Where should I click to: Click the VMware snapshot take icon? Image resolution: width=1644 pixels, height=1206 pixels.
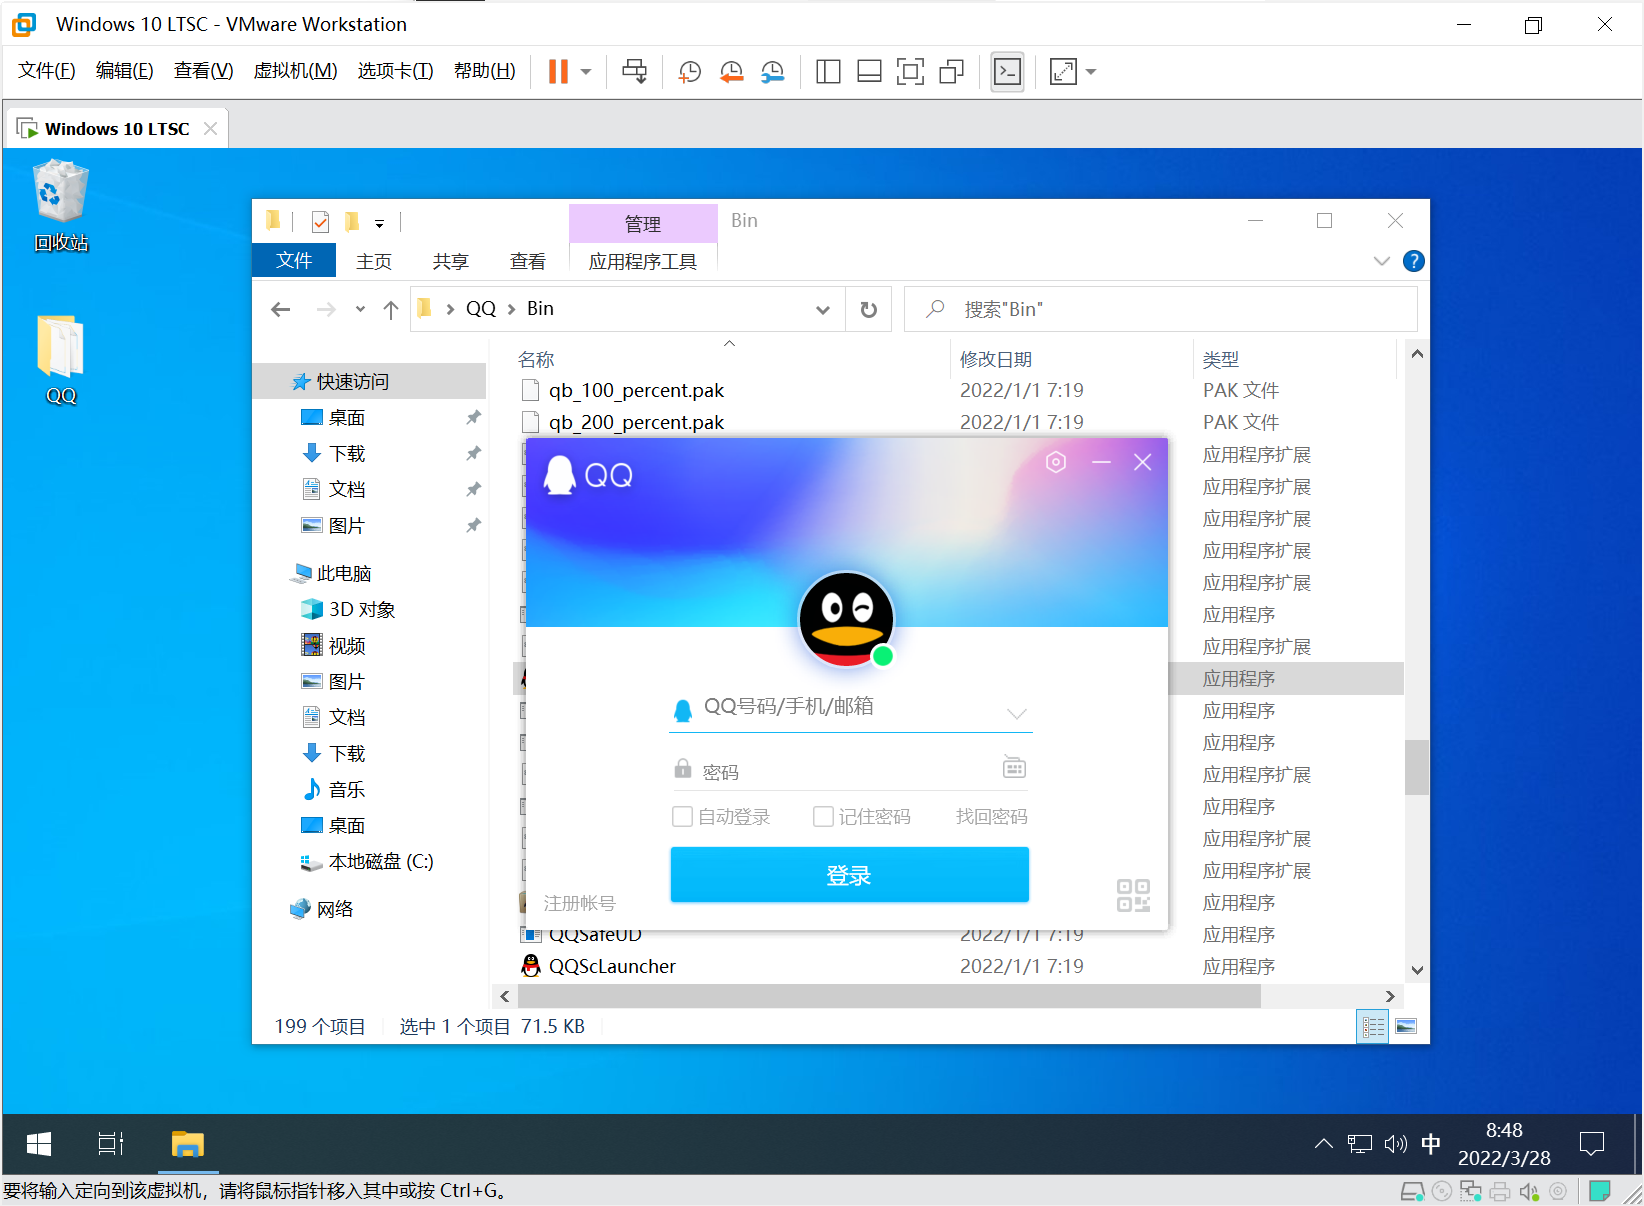point(689,72)
